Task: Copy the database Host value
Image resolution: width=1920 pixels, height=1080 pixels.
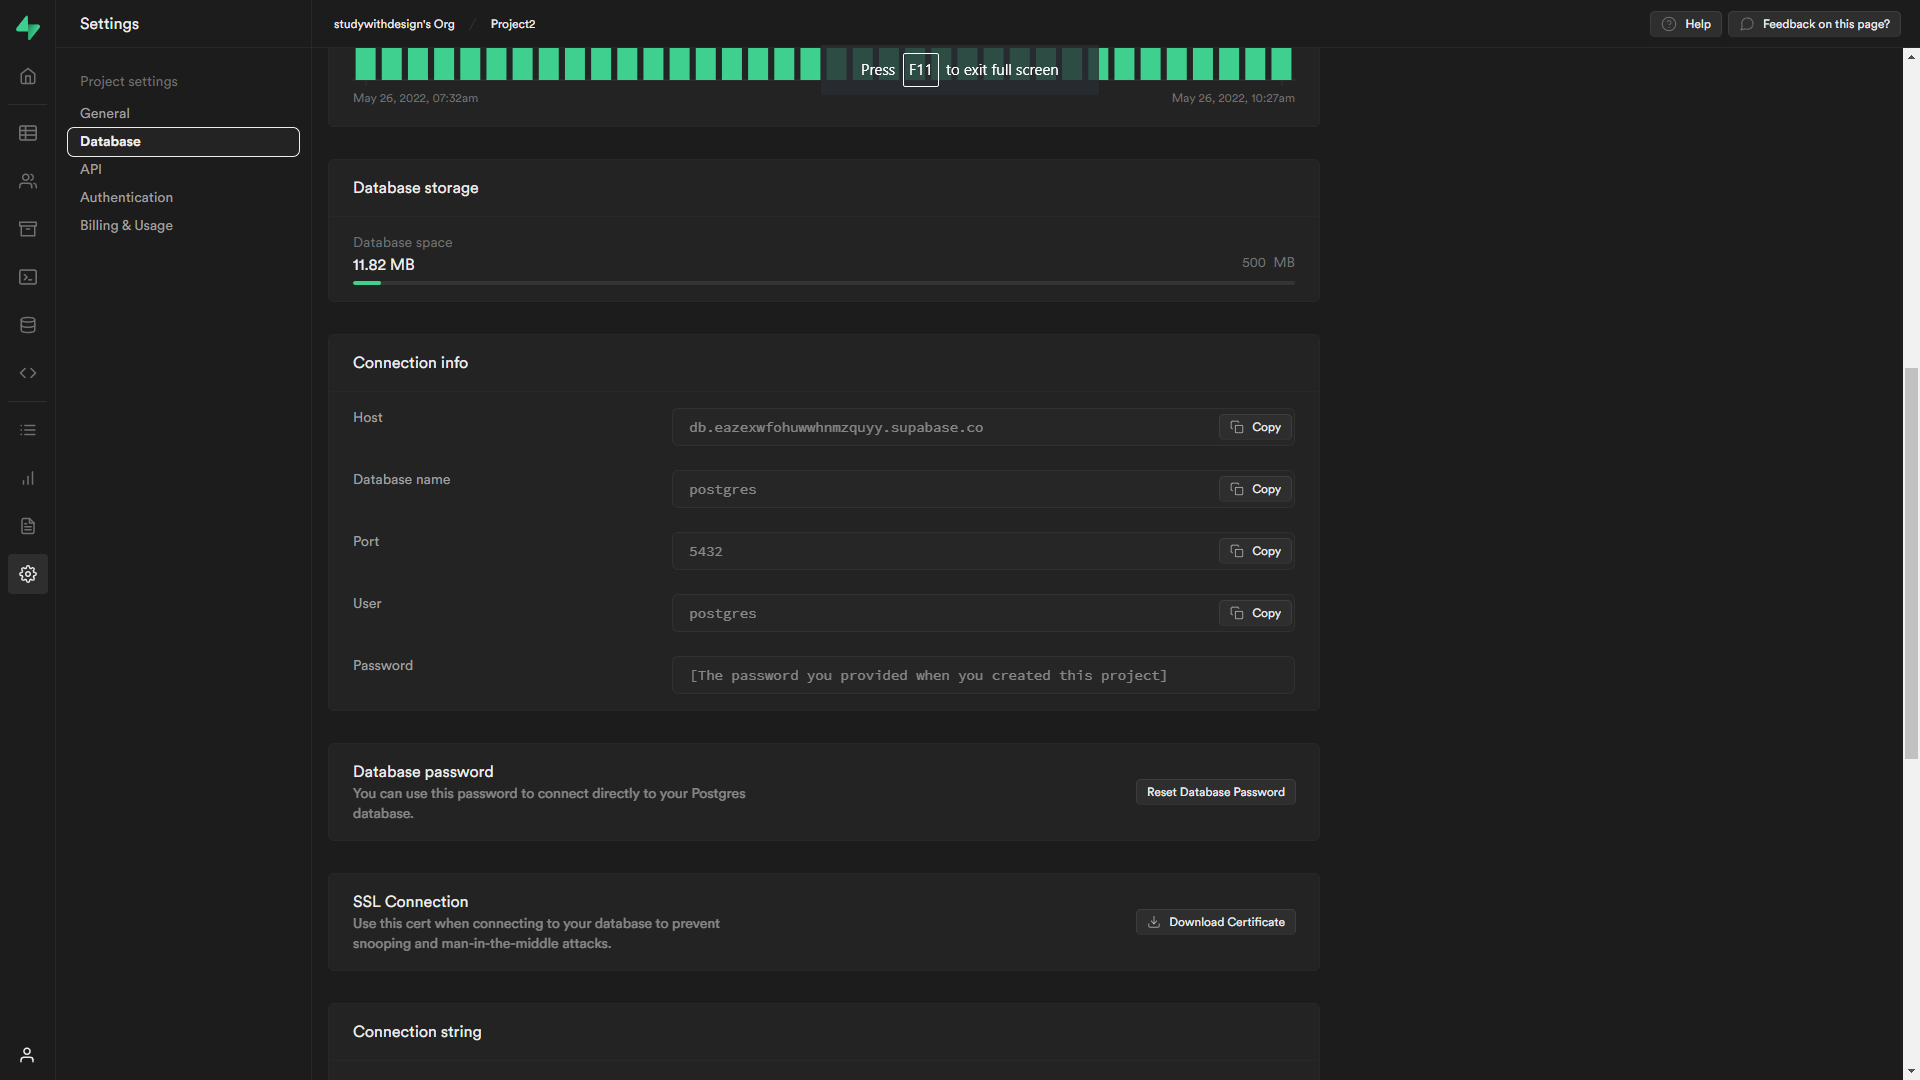Action: click(x=1255, y=427)
